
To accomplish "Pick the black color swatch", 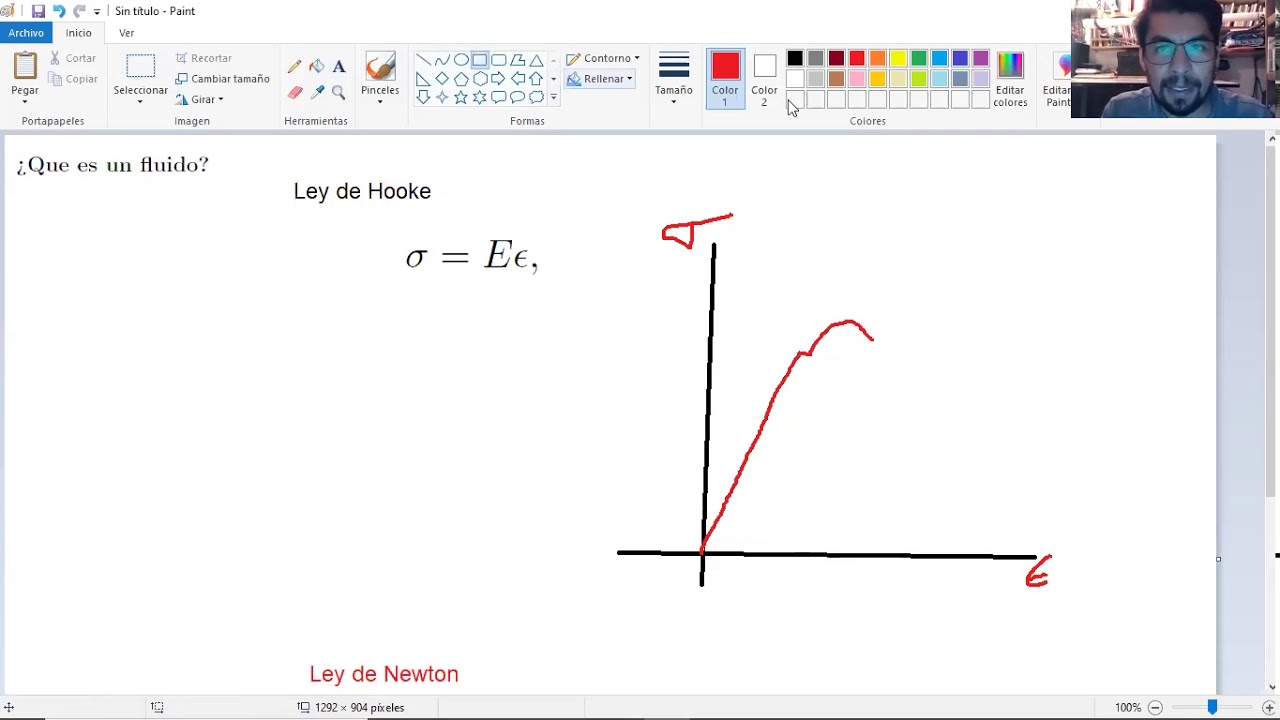I will 795,59.
